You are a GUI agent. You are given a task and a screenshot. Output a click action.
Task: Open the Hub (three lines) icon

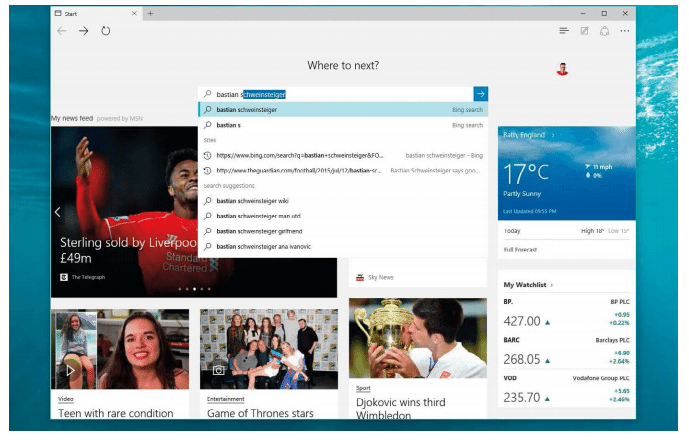564,31
